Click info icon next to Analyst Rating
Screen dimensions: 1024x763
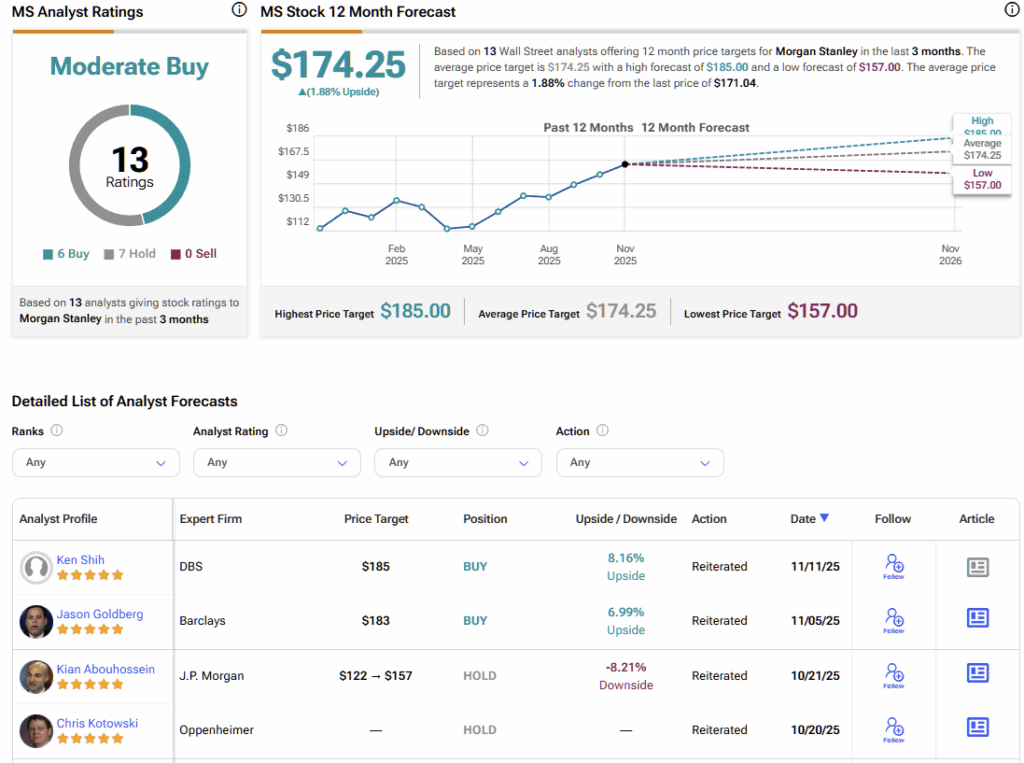pyautogui.click(x=282, y=431)
